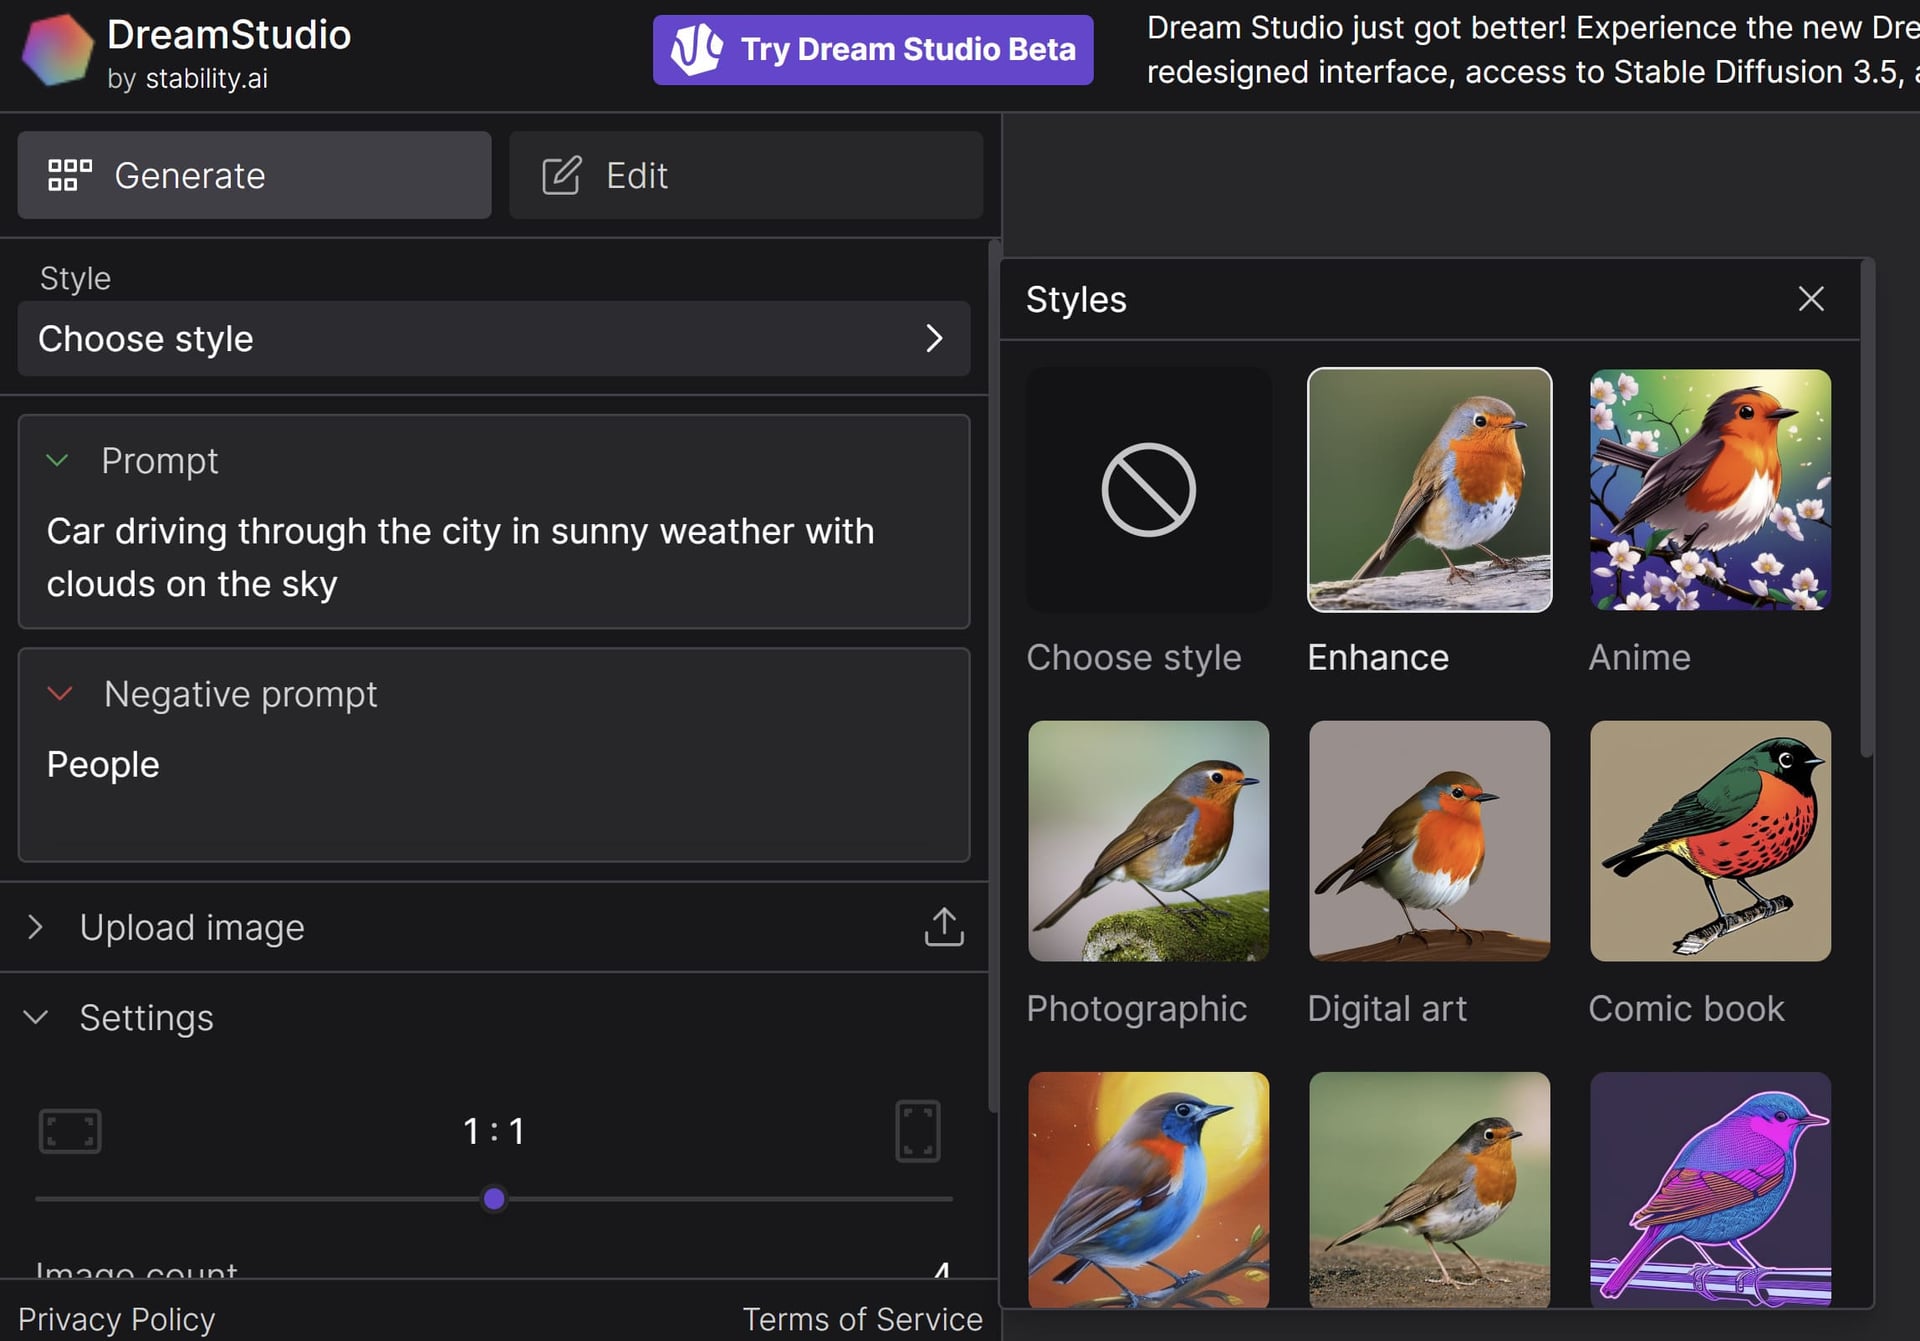Pick the Photographic style thumbnail

(1148, 841)
